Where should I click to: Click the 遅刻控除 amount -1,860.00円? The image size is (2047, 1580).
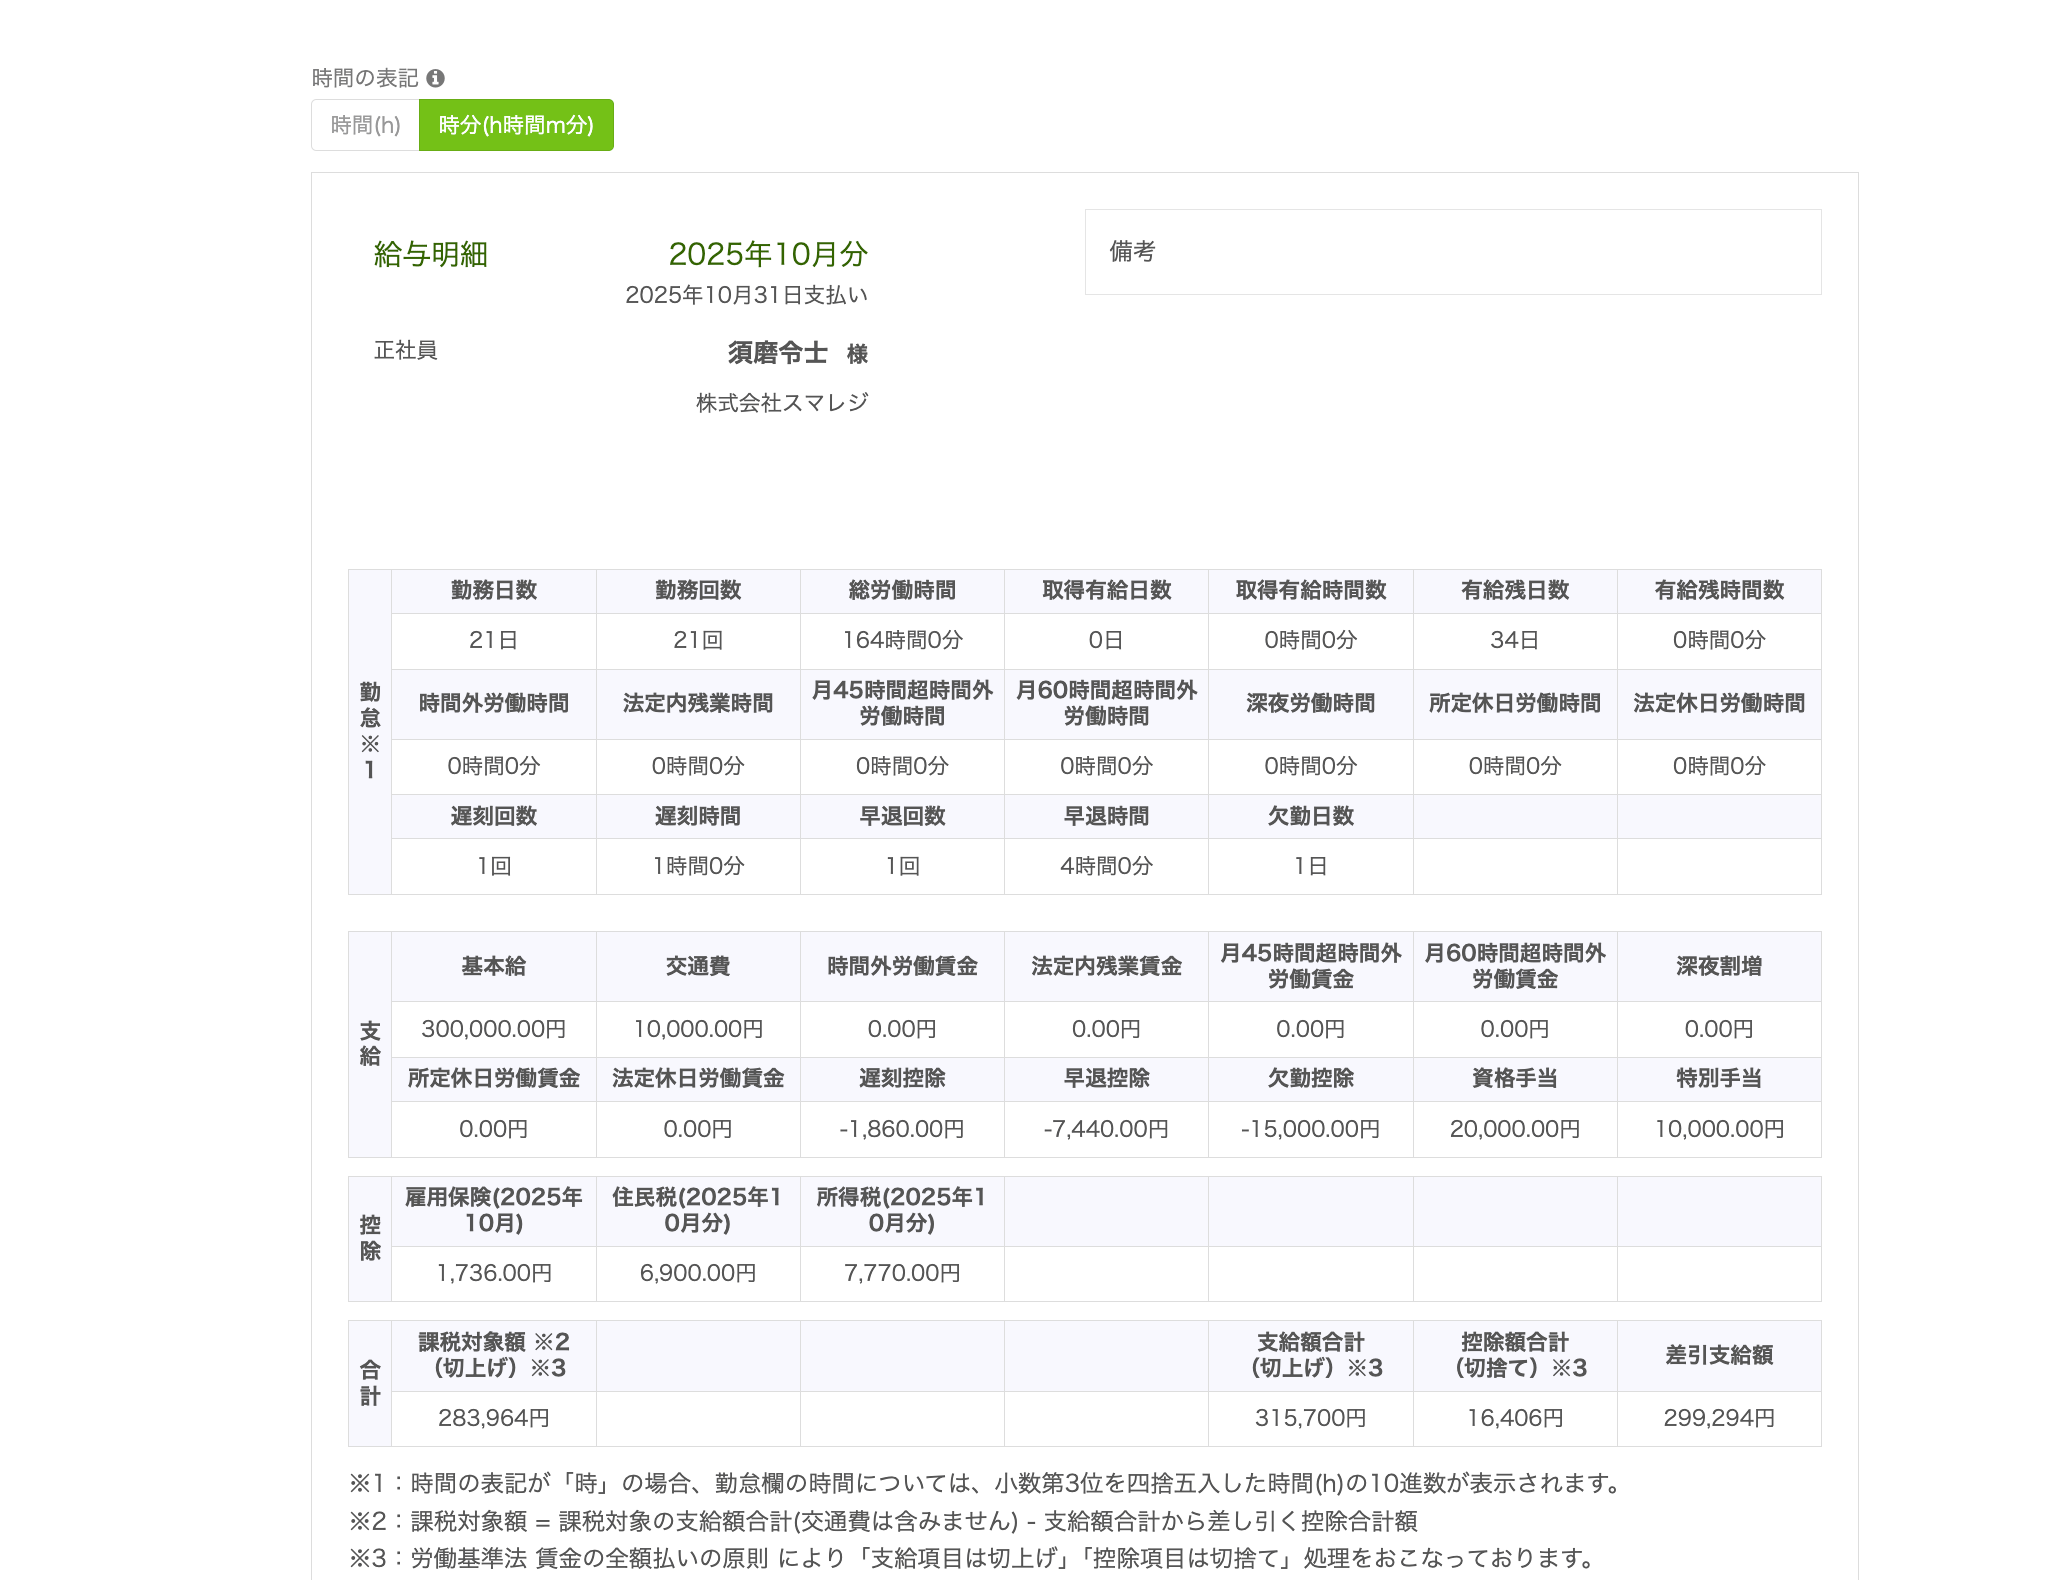point(902,1129)
